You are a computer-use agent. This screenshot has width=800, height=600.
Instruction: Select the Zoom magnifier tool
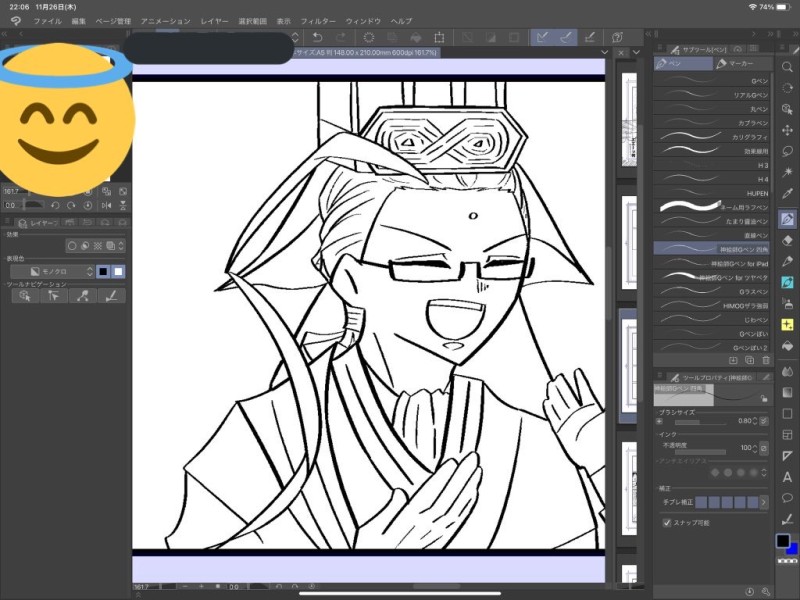tap(787, 67)
